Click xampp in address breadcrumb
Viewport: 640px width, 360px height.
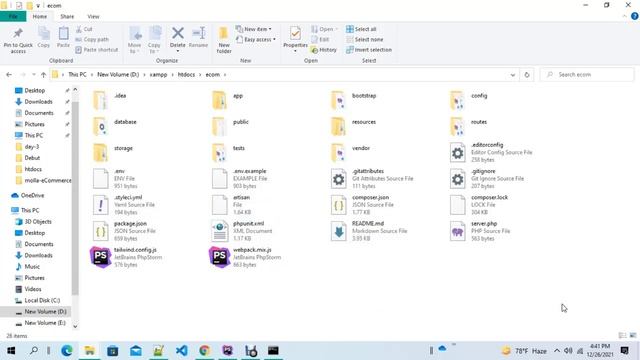(158, 75)
